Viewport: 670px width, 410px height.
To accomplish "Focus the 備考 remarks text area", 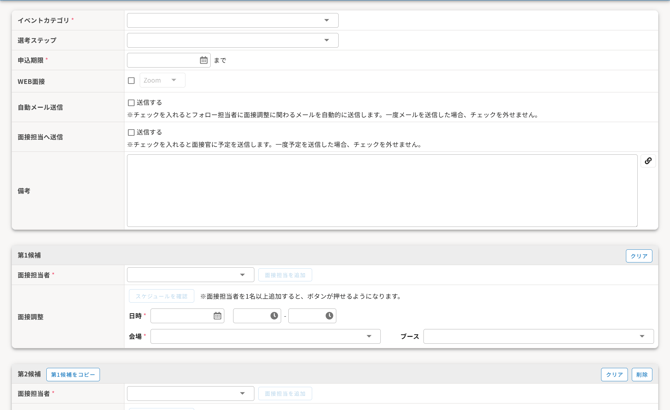I will pyautogui.click(x=382, y=190).
